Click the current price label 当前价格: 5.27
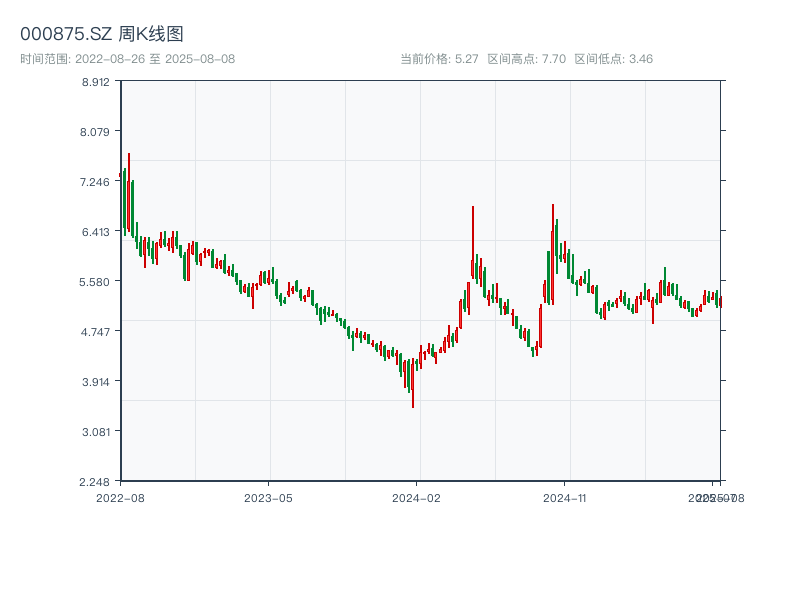Viewport: 800px width, 600px height. [x=439, y=59]
